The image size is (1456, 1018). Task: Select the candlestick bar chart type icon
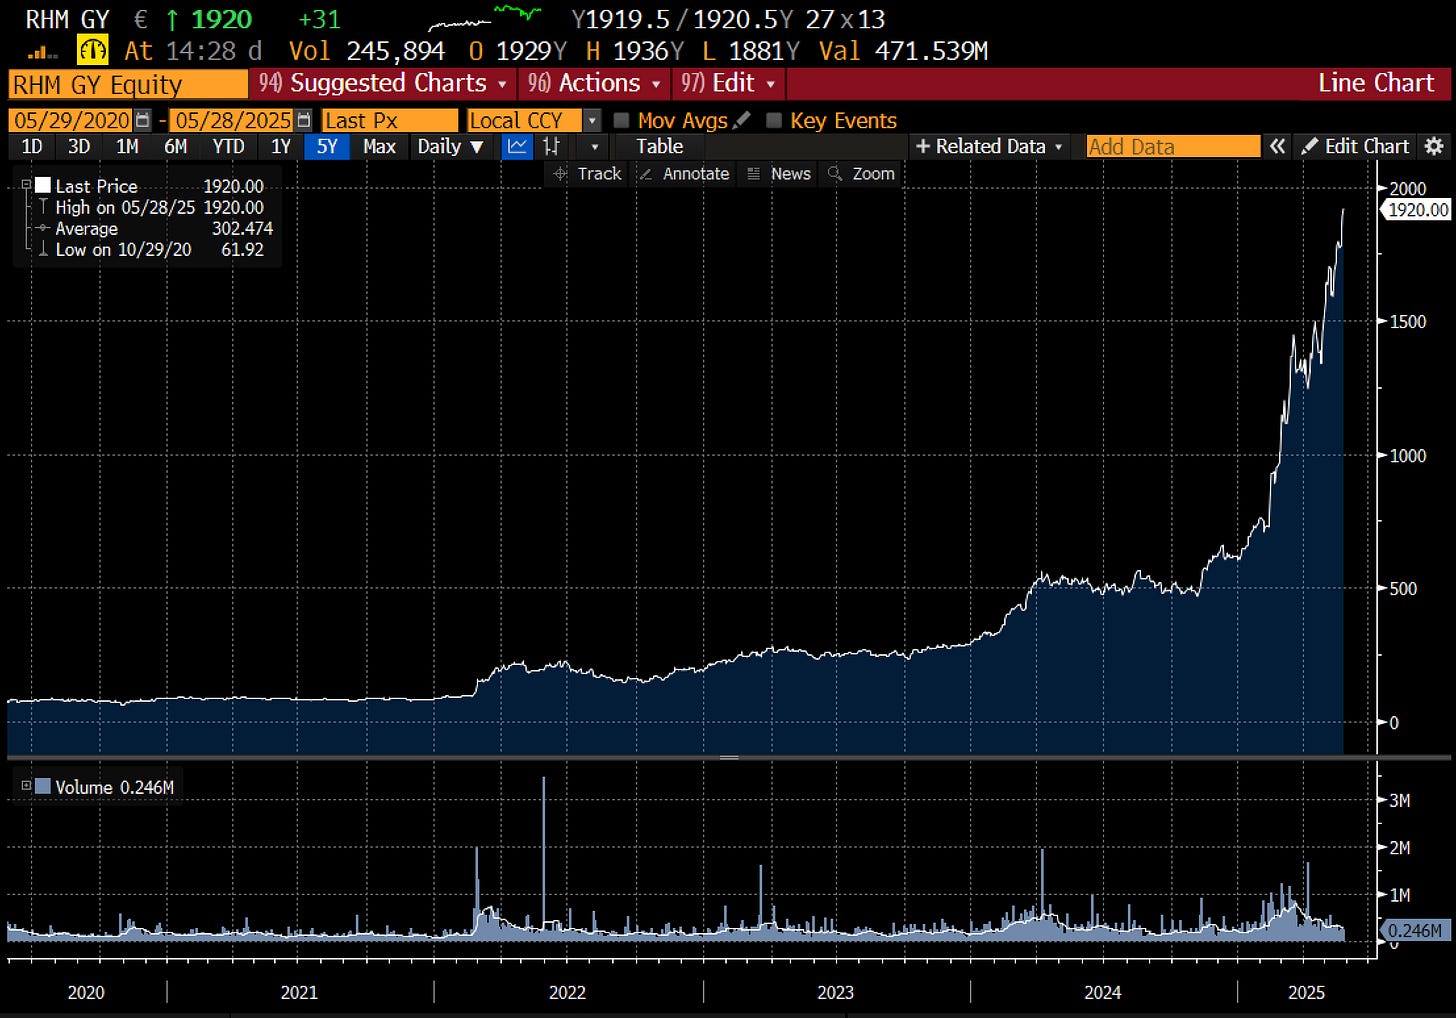click(551, 146)
